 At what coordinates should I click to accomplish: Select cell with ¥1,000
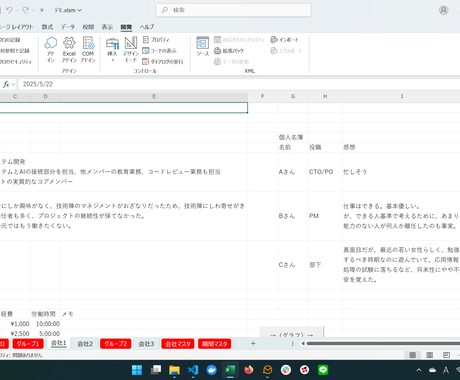(15, 324)
